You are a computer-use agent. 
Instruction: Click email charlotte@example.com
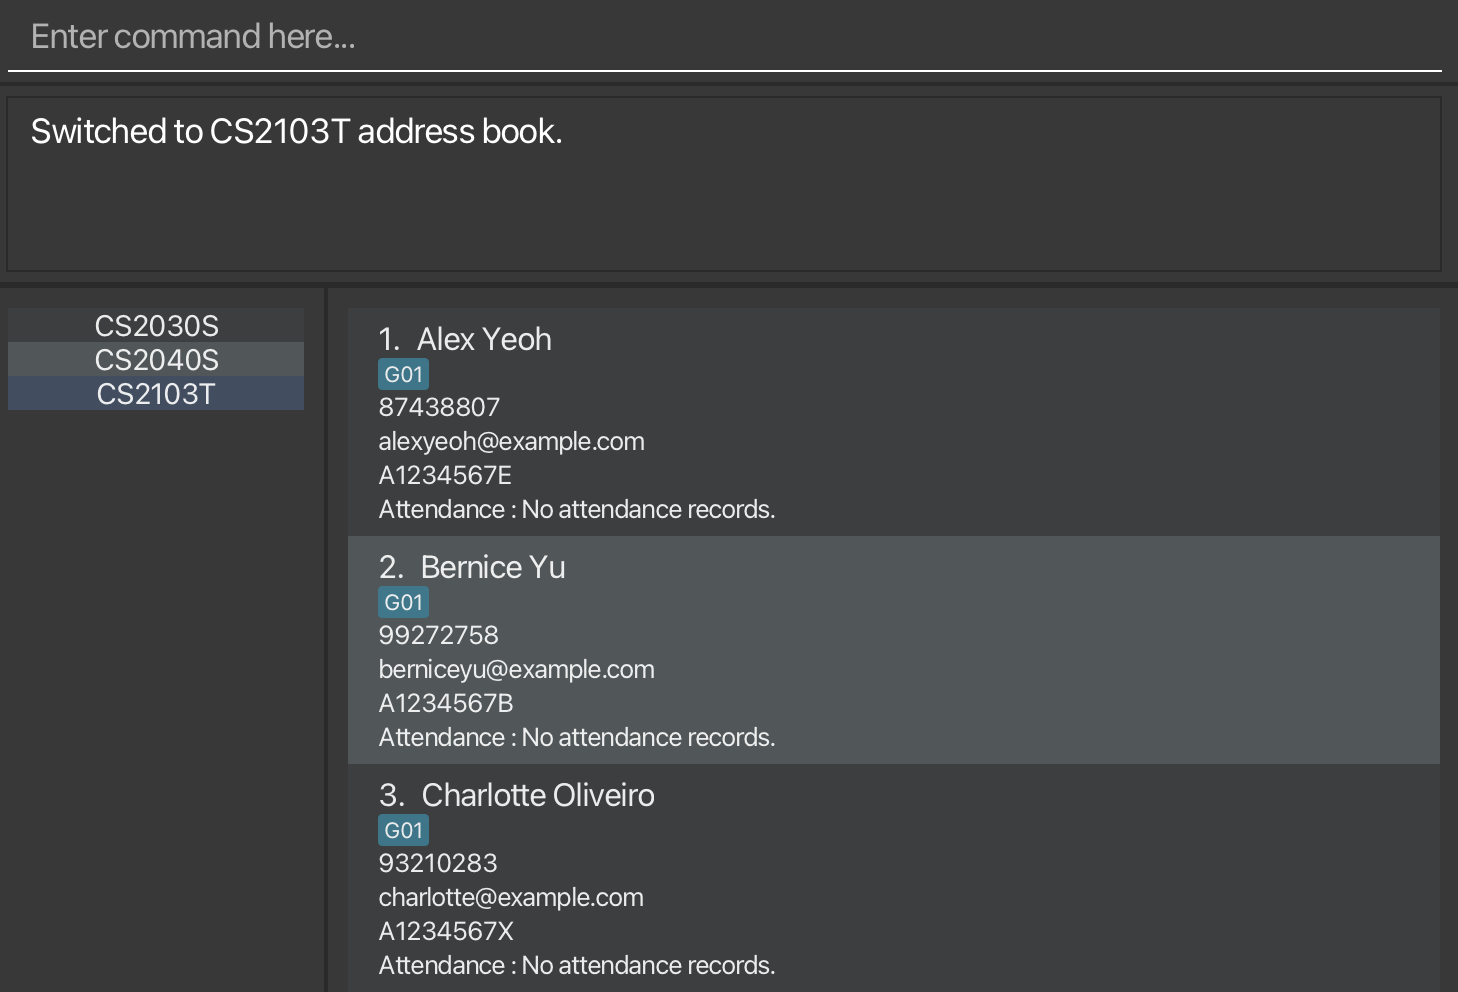pos(511,897)
